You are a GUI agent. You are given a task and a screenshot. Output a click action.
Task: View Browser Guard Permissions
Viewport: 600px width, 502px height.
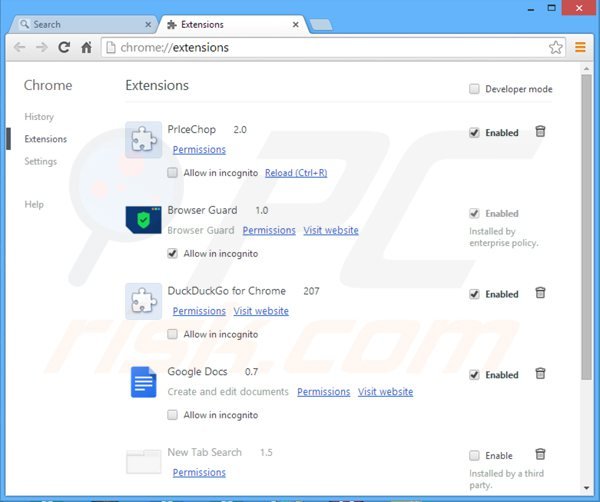point(269,230)
